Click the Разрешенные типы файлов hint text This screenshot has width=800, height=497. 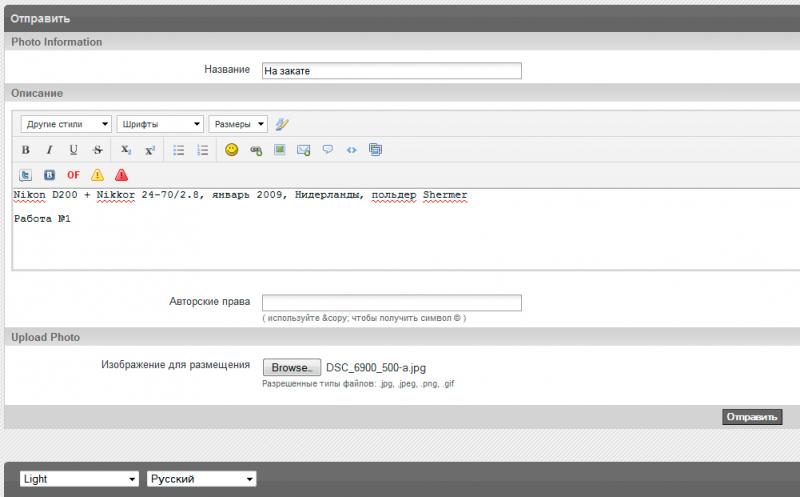pyautogui.click(x=358, y=384)
